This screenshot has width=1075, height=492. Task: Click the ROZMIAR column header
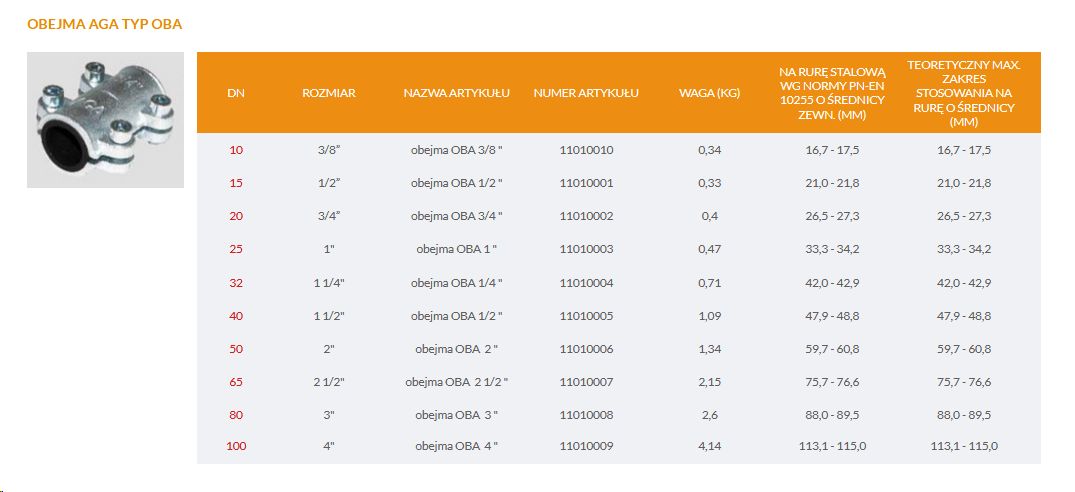pos(329,93)
